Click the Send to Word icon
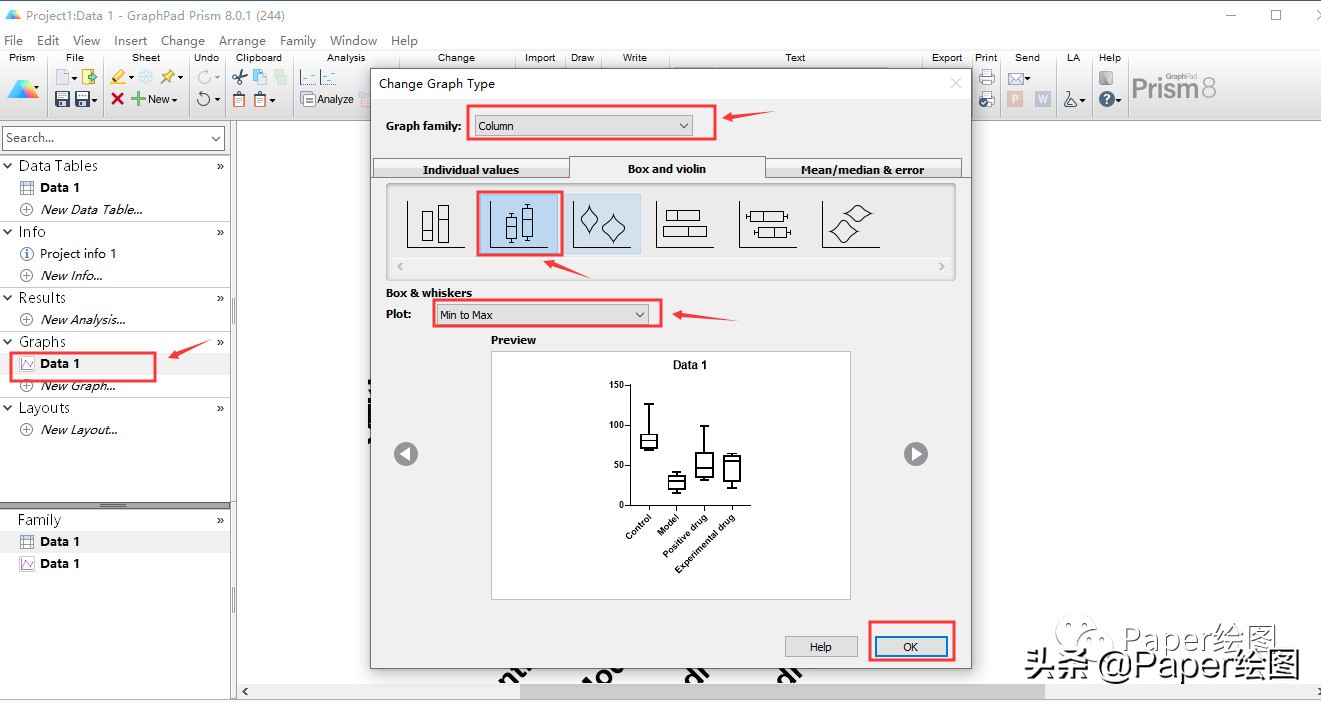This screenshot has width=1321, height=702. click(x=1043, y=99)
